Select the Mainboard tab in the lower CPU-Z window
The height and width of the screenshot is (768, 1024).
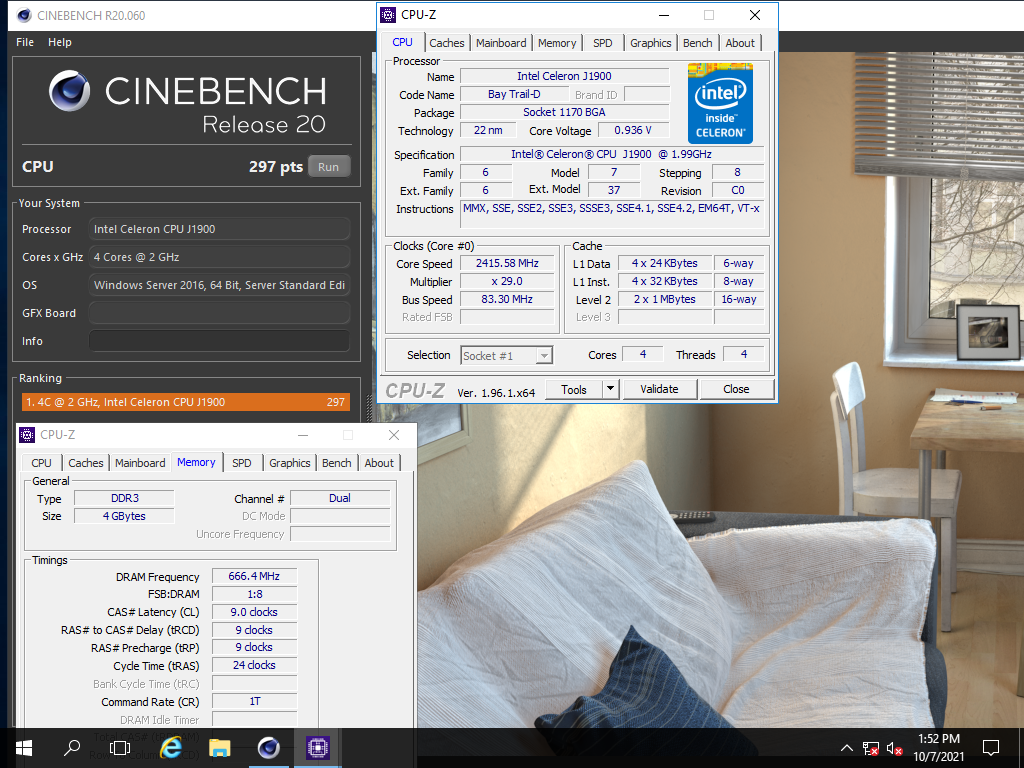click(x=140, y=463)
